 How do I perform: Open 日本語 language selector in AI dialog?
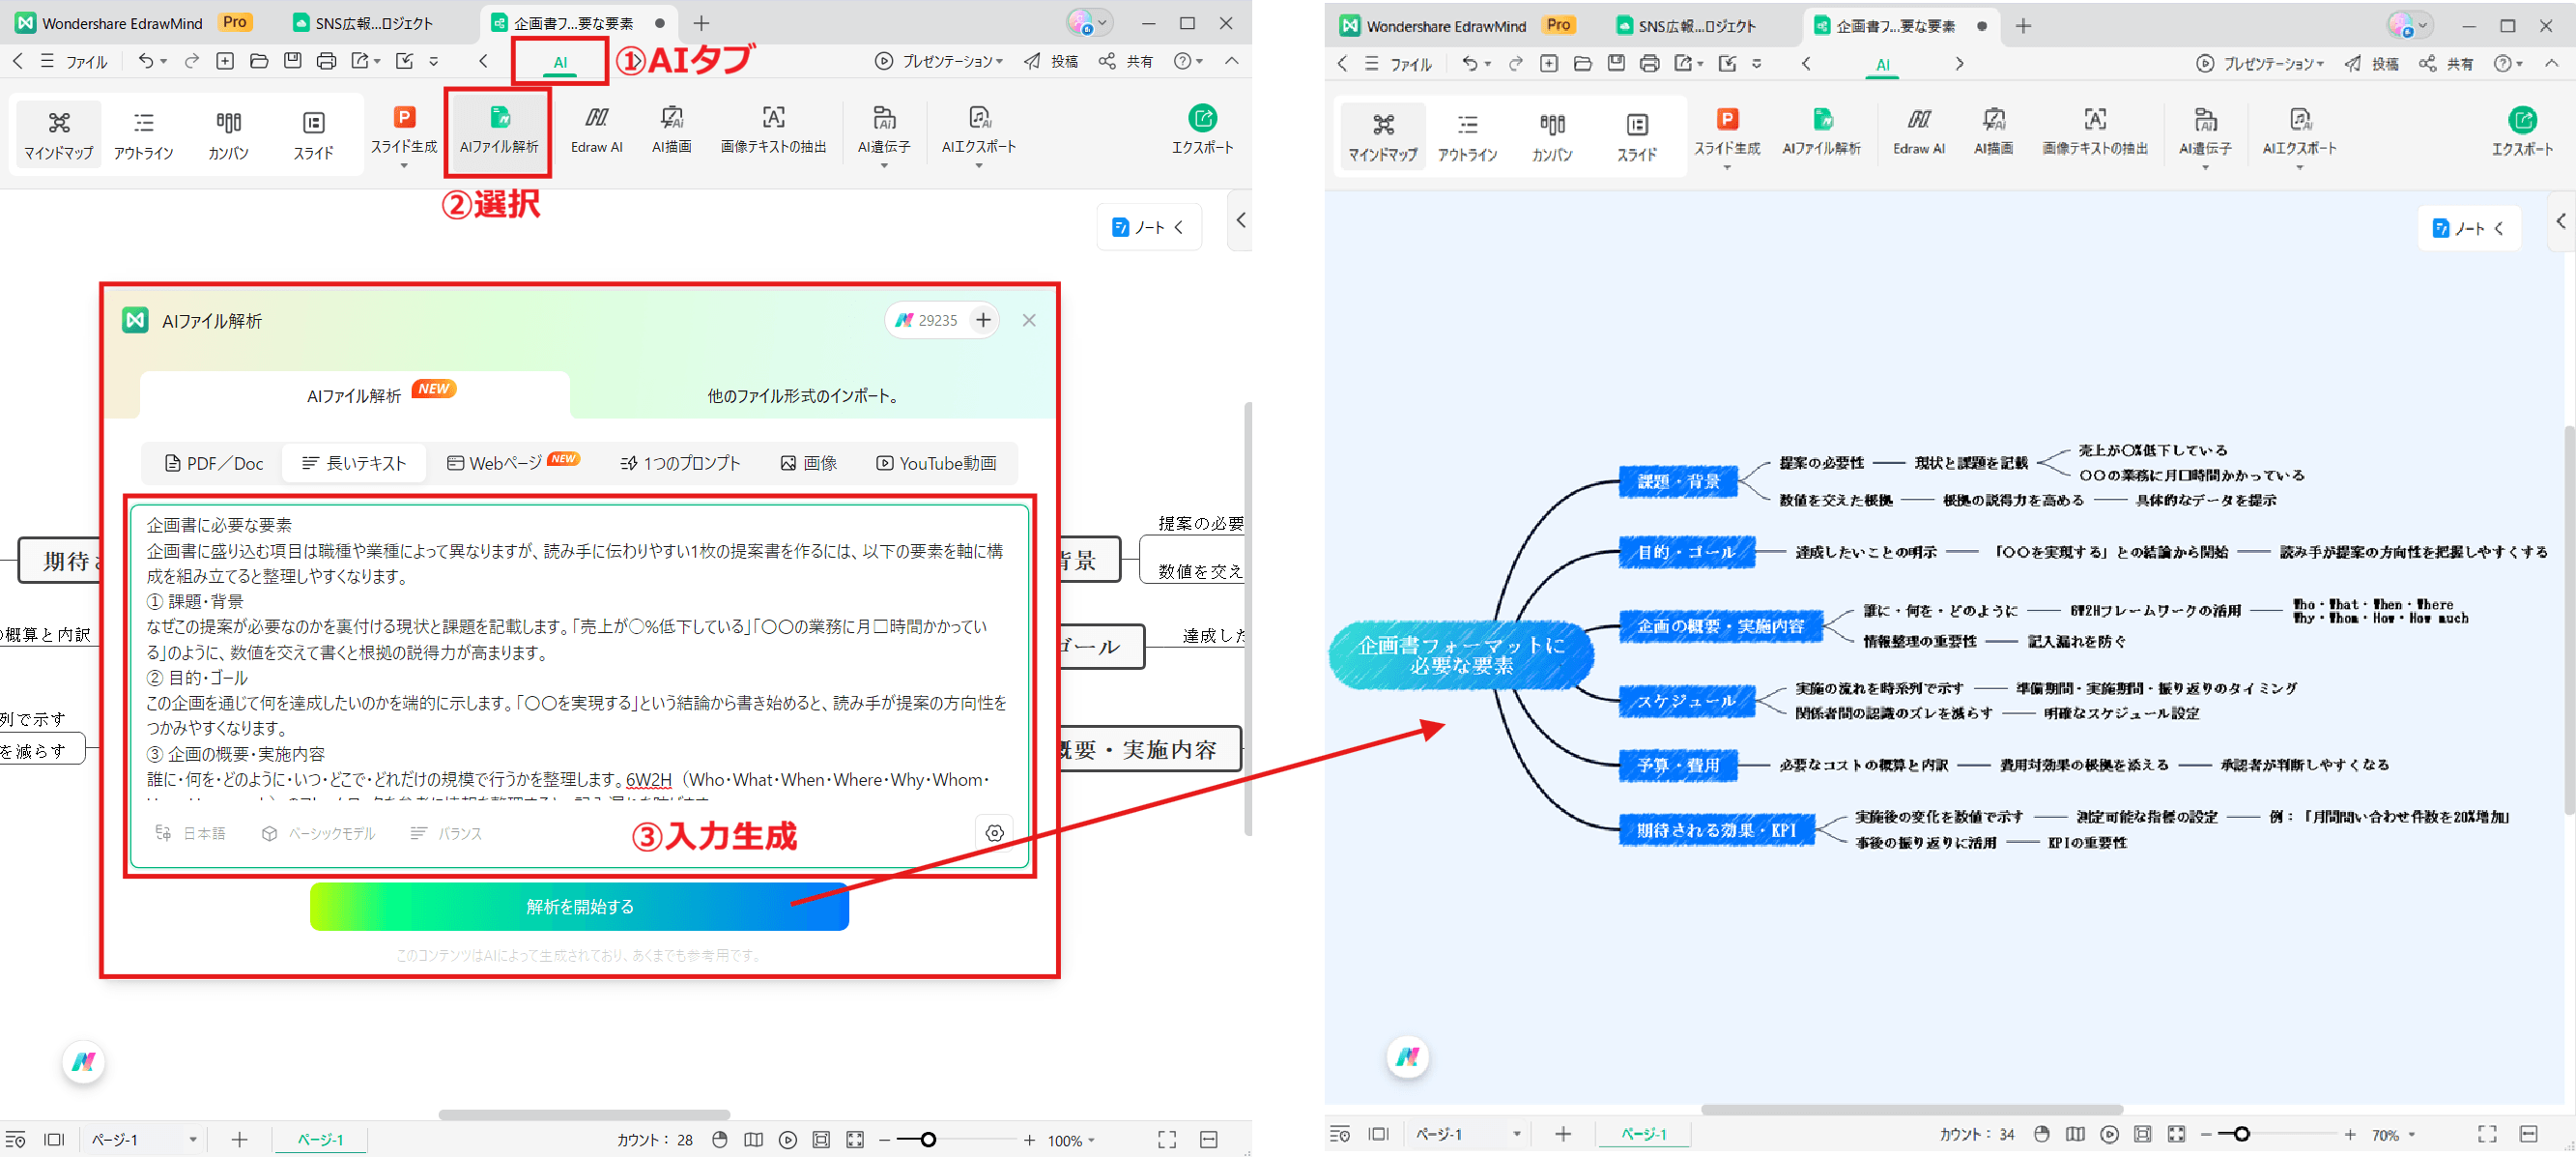point(191,833)
